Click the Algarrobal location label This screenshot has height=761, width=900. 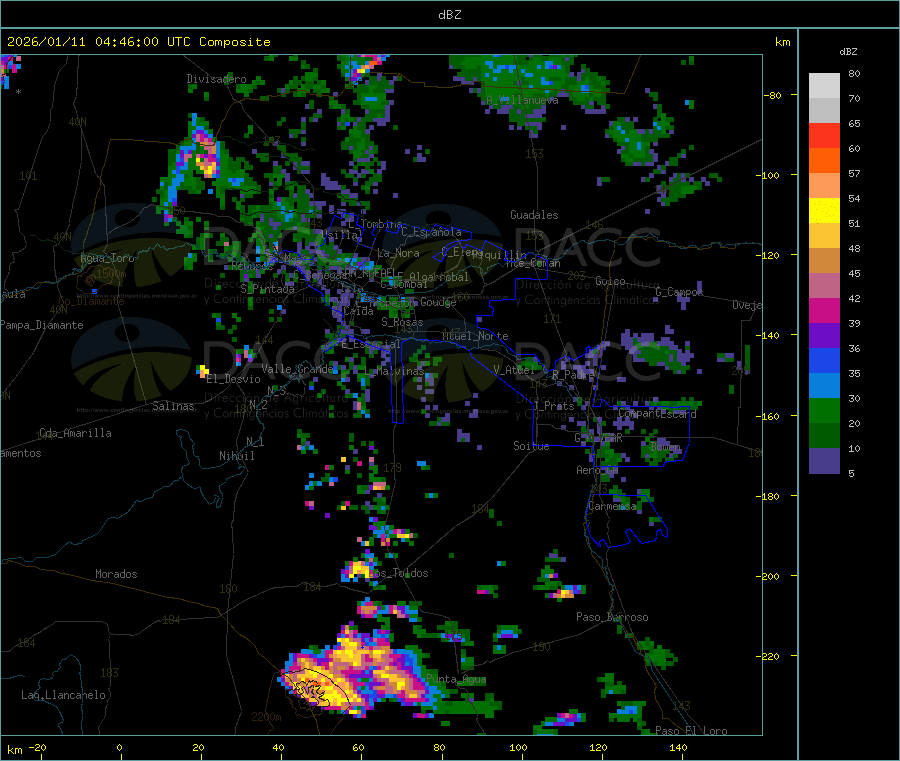439,277
